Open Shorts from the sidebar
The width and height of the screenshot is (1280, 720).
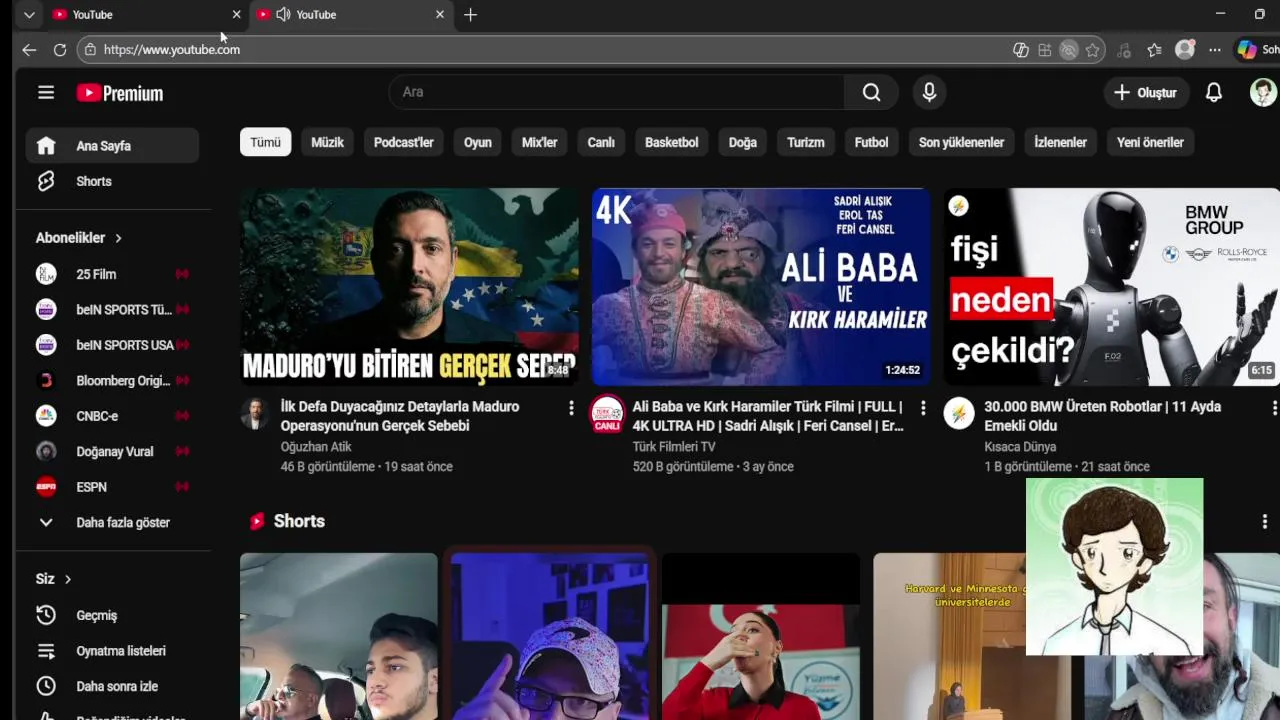112,181
